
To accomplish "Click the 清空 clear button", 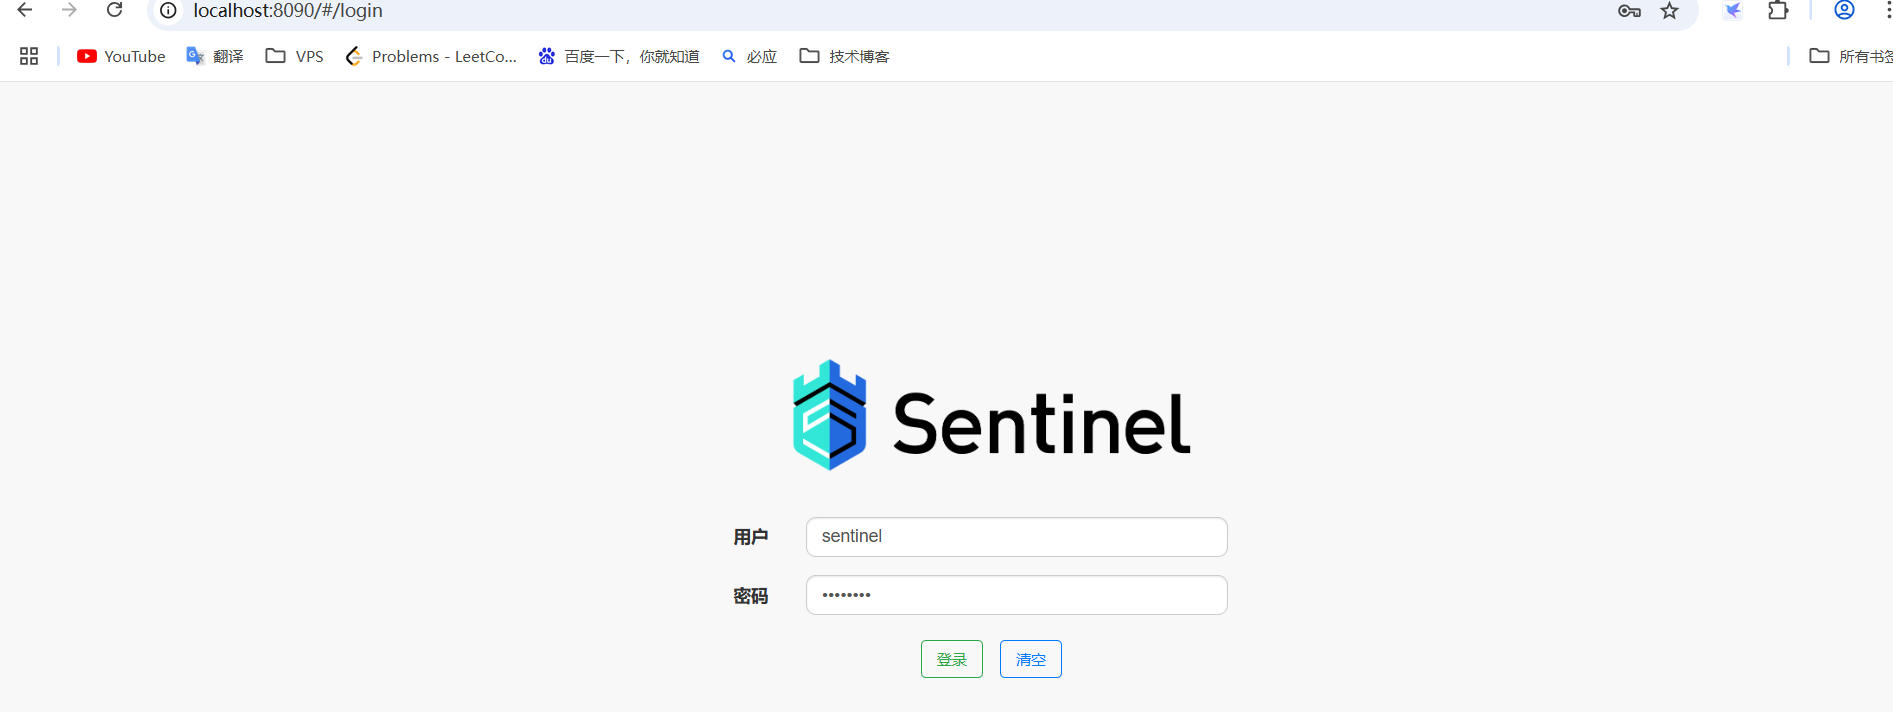I will pyautogui.click(x=1031, y=659).
